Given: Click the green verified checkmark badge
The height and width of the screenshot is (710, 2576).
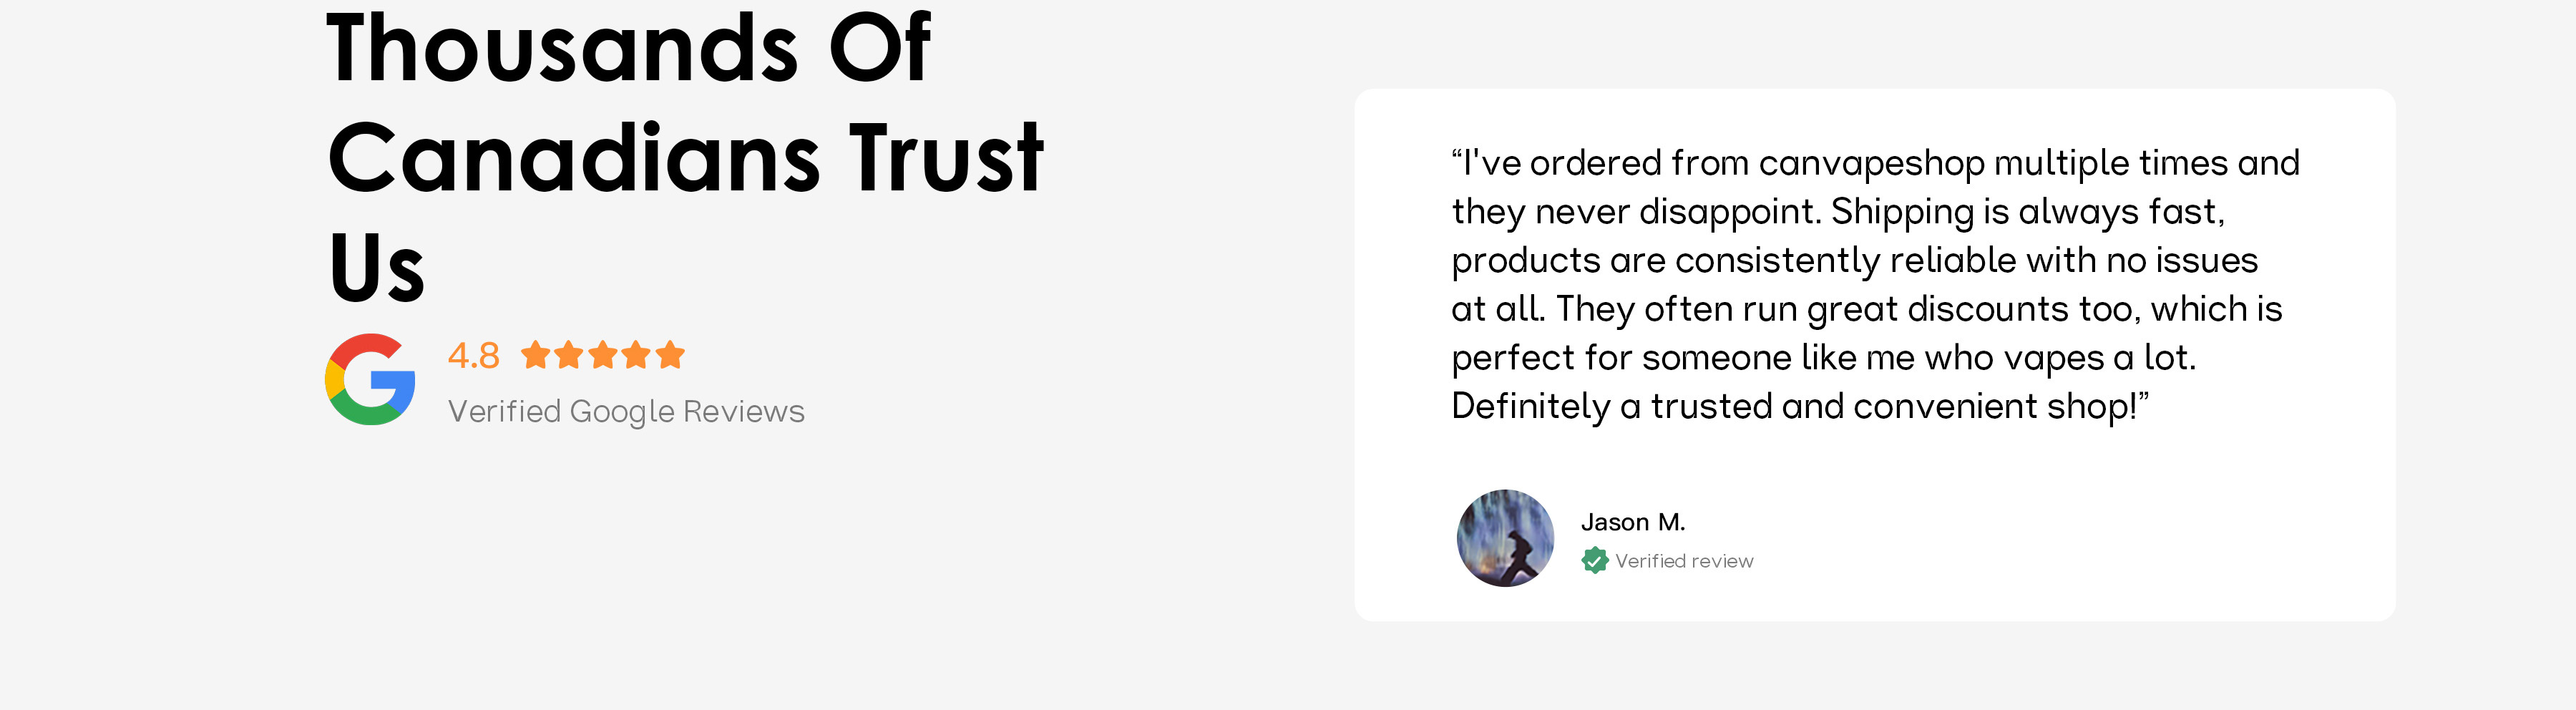Looking at the screenshot, I should pyautogui.click(x=1594, y=561).
